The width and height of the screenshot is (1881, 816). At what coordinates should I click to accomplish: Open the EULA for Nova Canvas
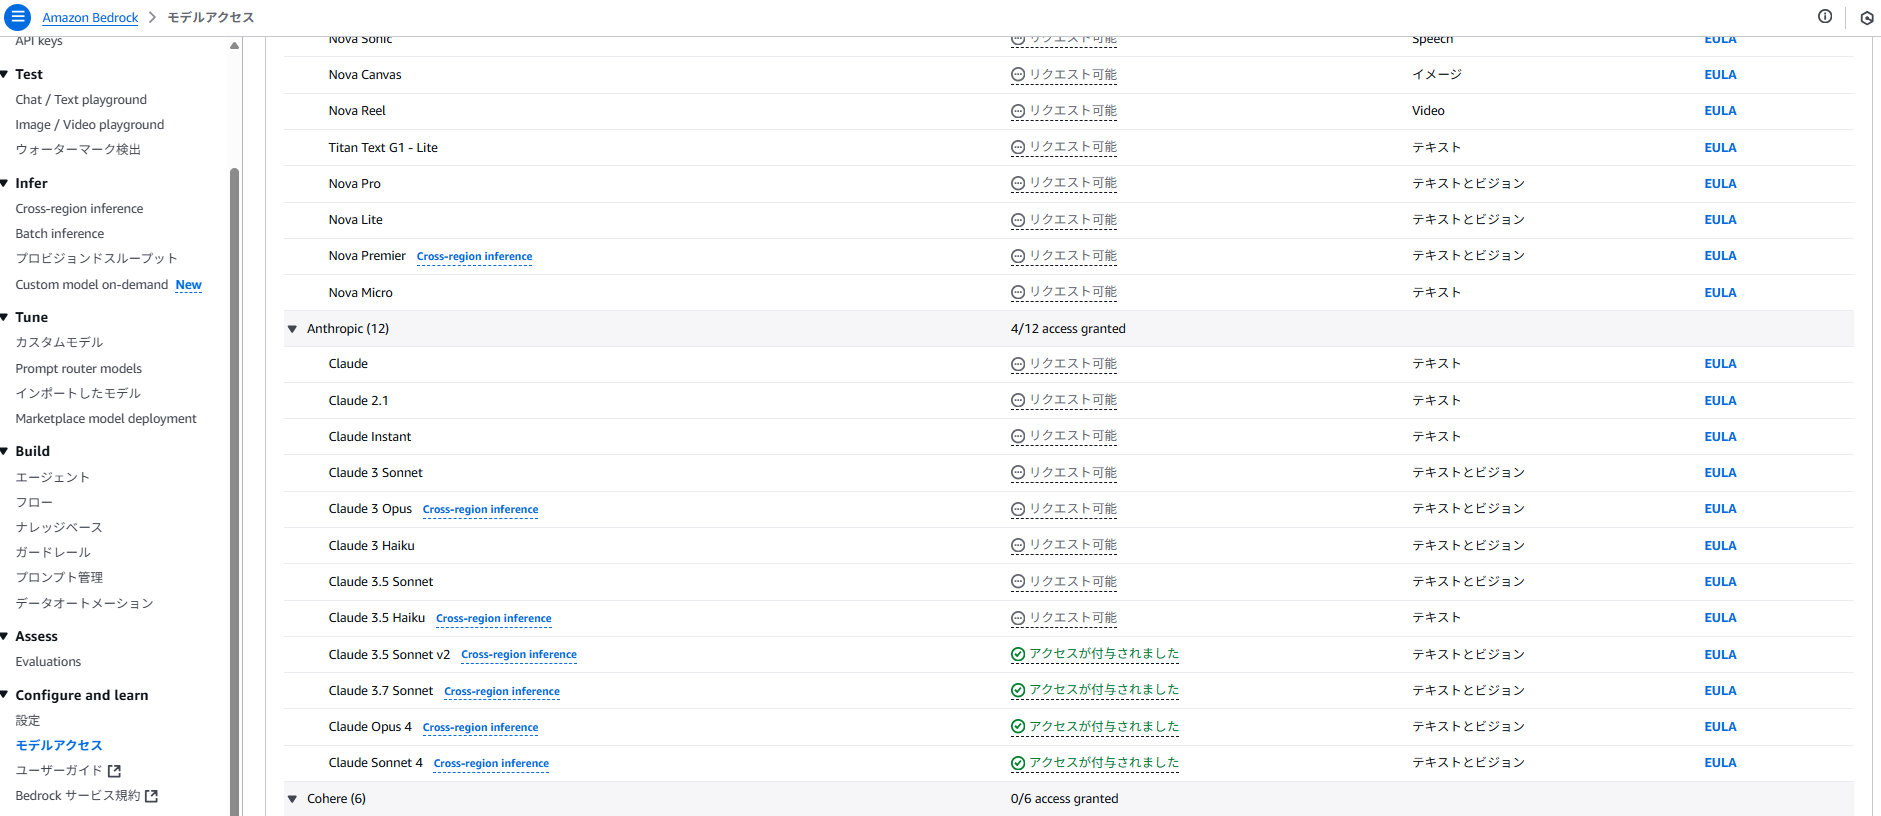tap(1720, 75)
